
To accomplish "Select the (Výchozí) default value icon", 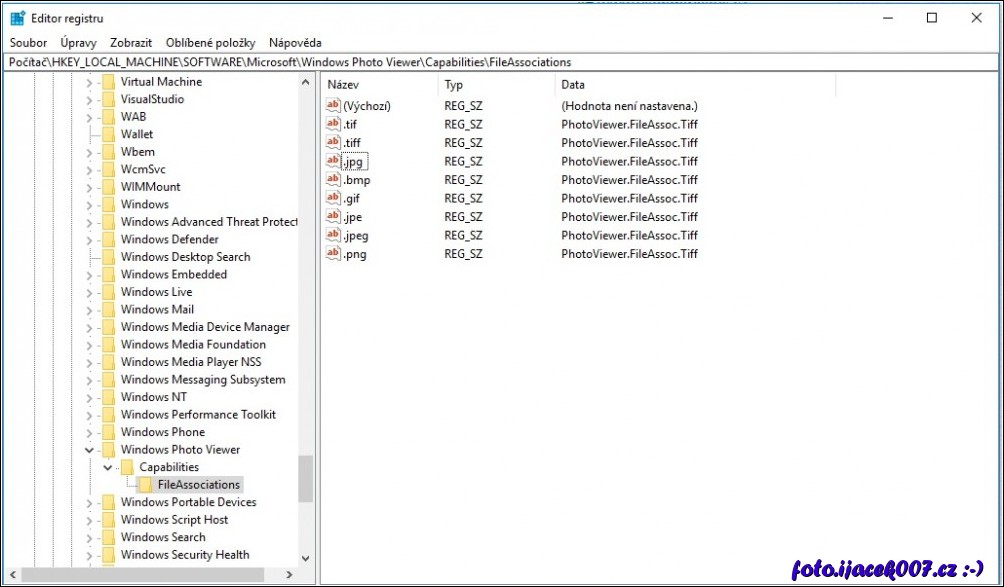I will tap(334, 106).
